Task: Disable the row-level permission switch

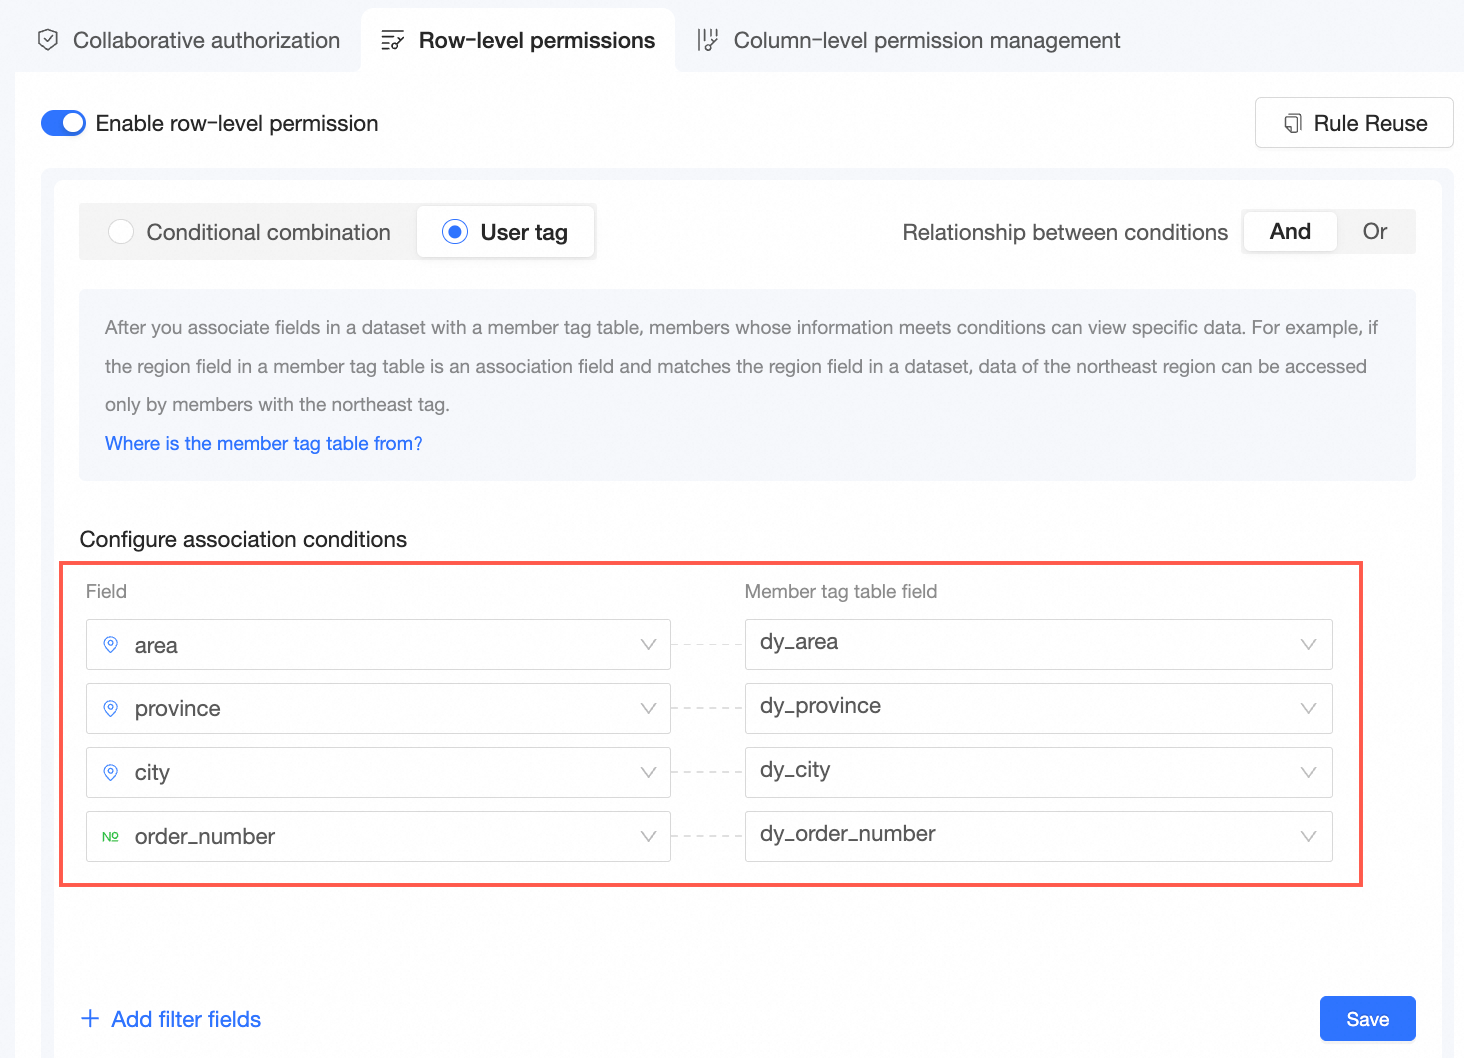Action: click(63, 123)
